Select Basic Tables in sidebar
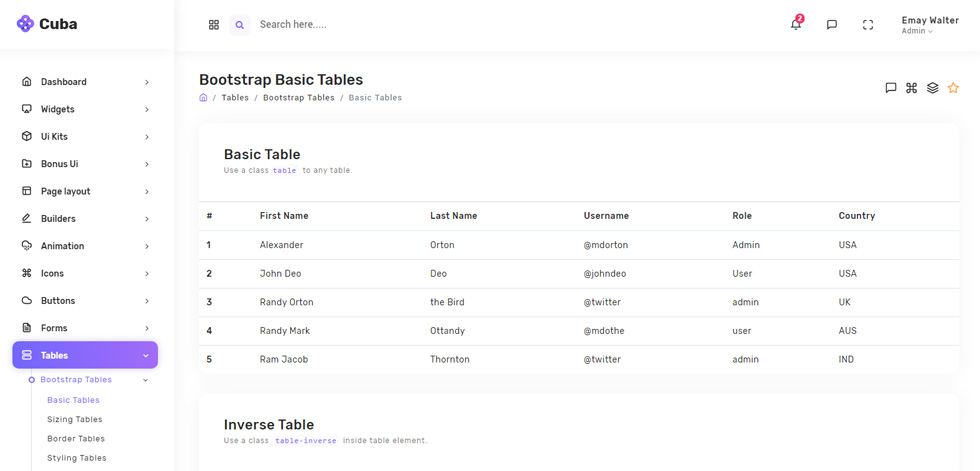The image size is (980, 471). coord(73,400)
